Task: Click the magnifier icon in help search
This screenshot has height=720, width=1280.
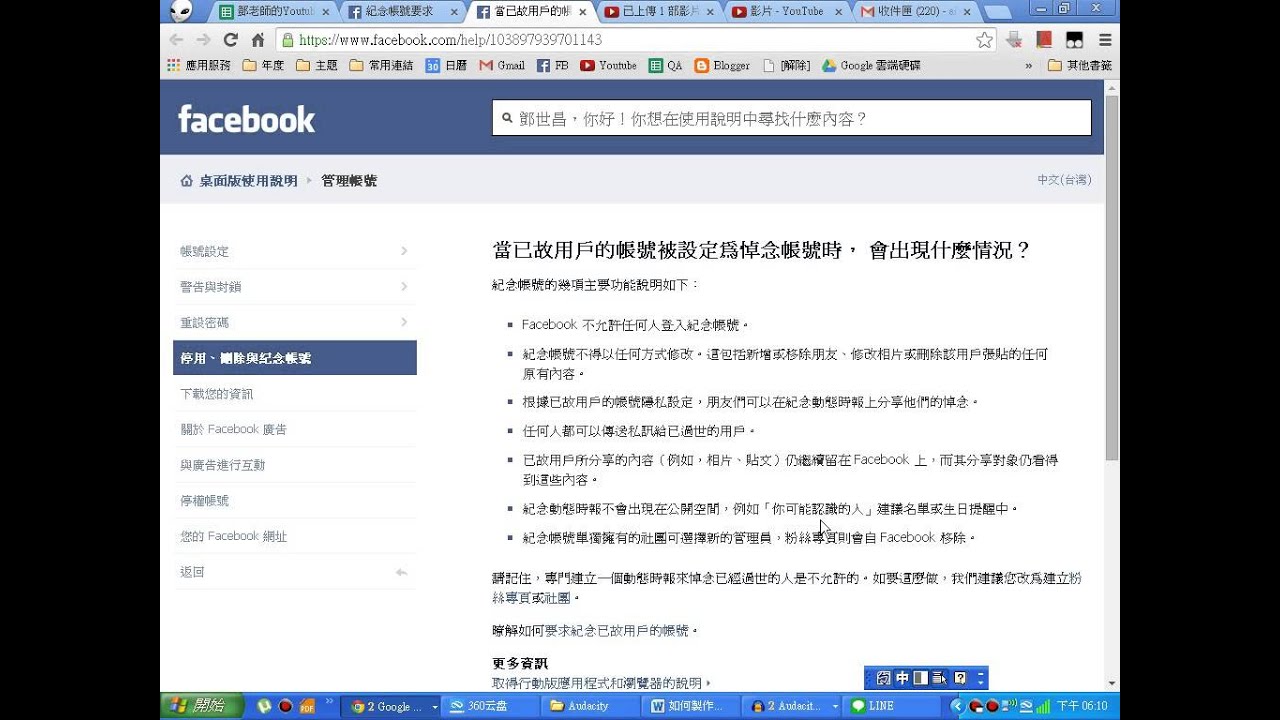Action: coord(506,118)
